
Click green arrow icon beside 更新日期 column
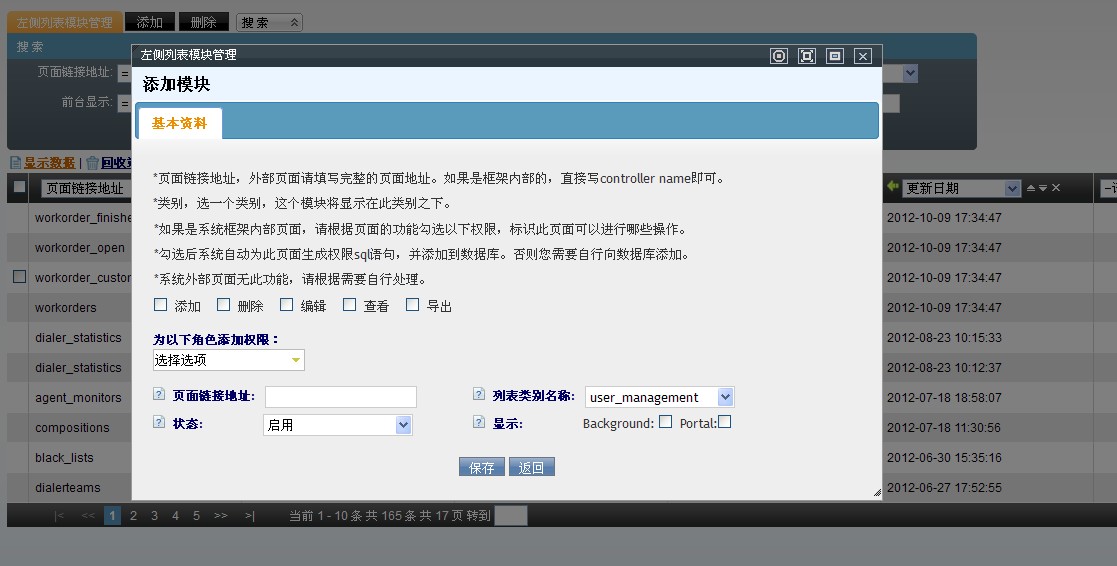[893, 187]
